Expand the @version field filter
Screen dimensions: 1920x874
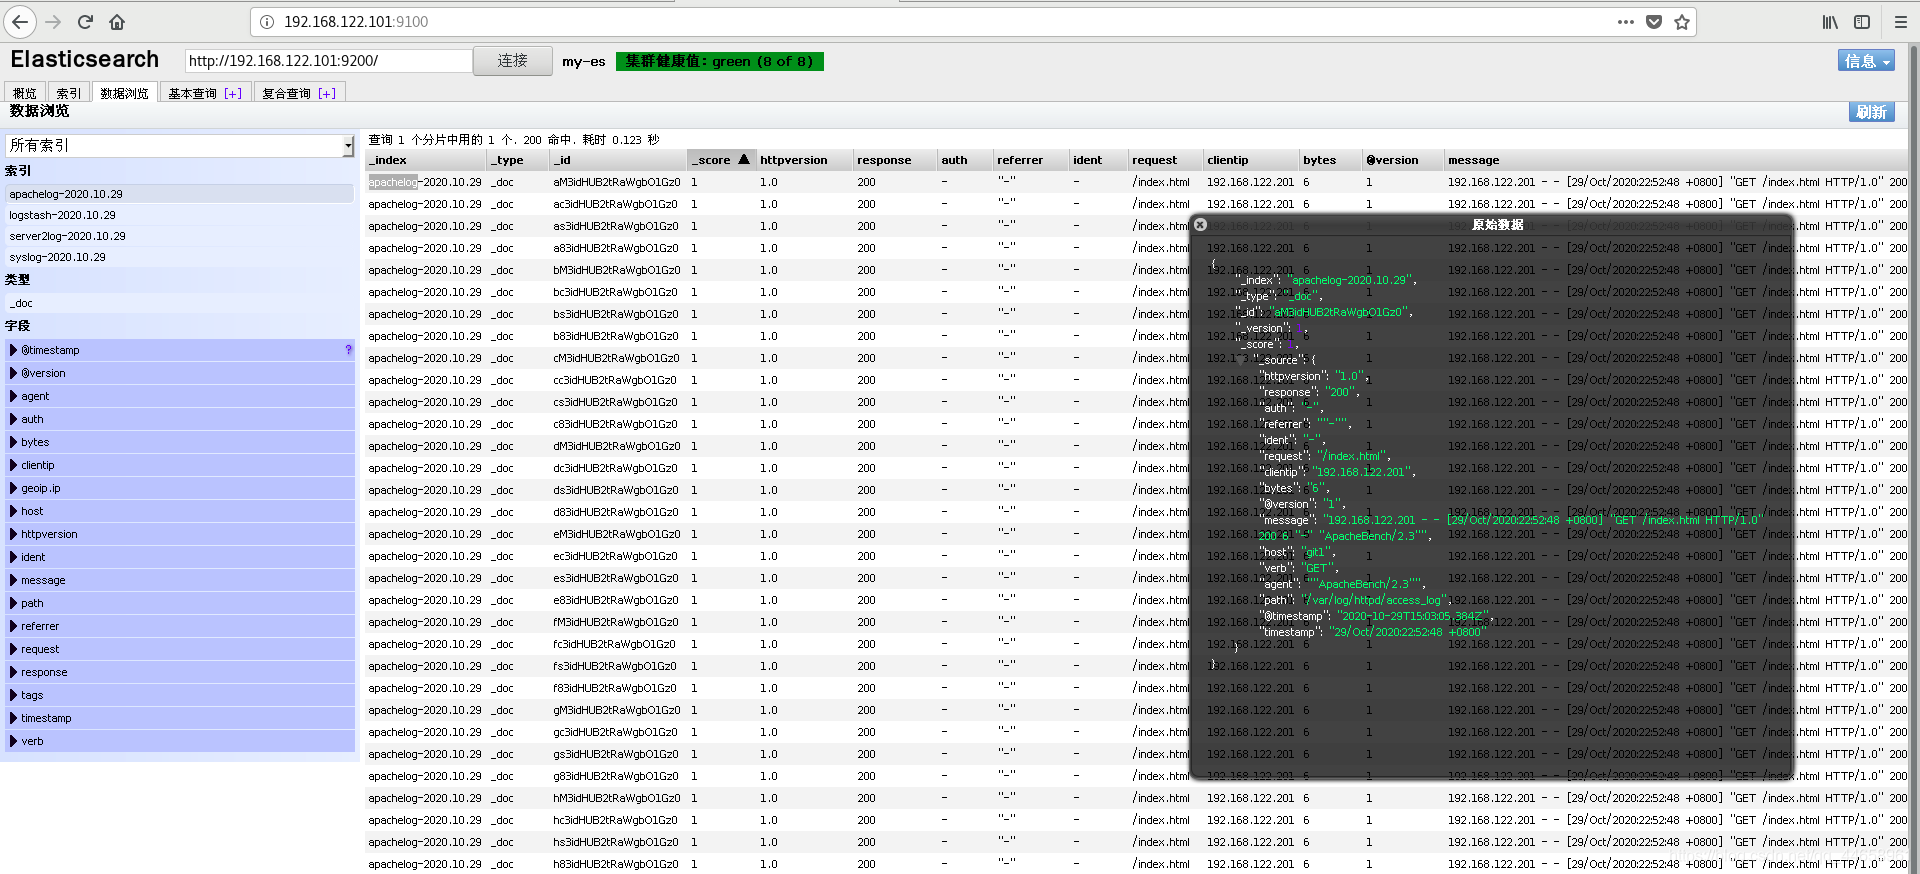pos(180,373)
